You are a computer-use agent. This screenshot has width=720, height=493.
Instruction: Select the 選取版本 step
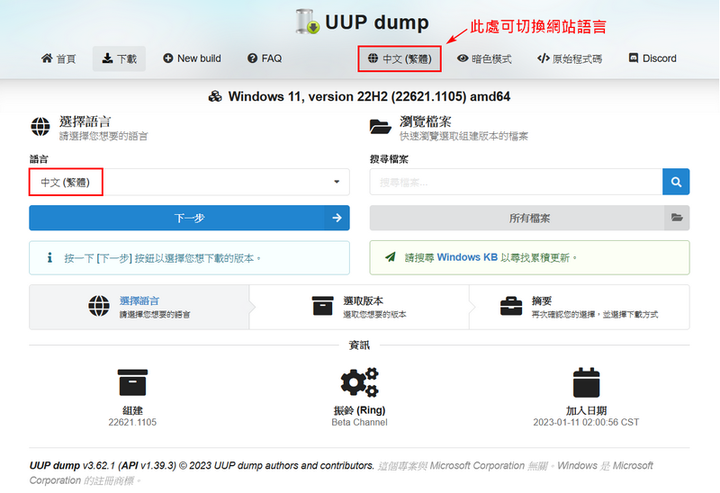359,307
